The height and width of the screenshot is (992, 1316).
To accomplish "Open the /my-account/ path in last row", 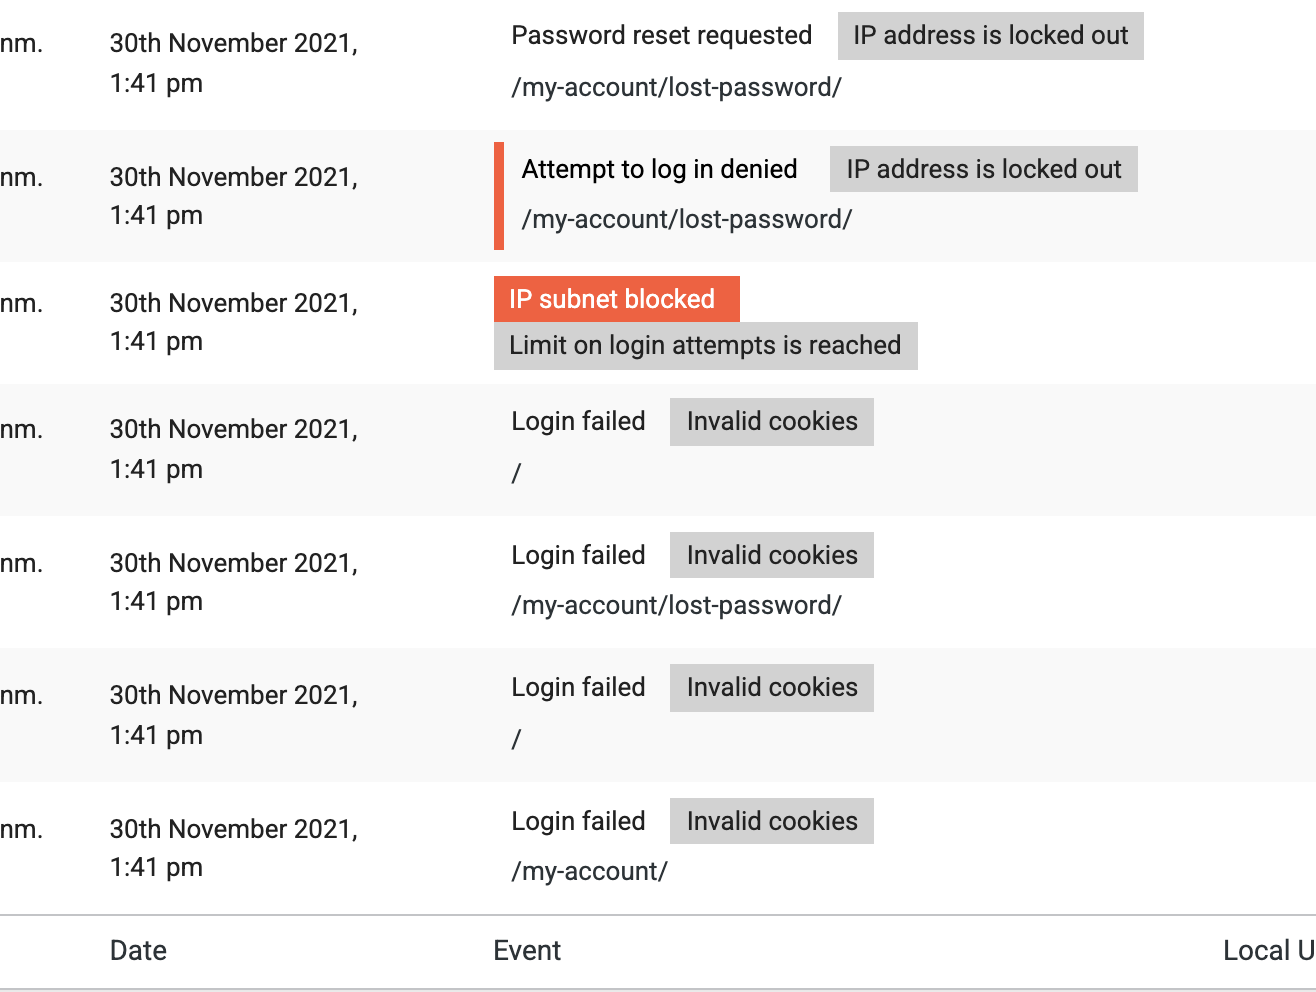I will coord(589,872).
